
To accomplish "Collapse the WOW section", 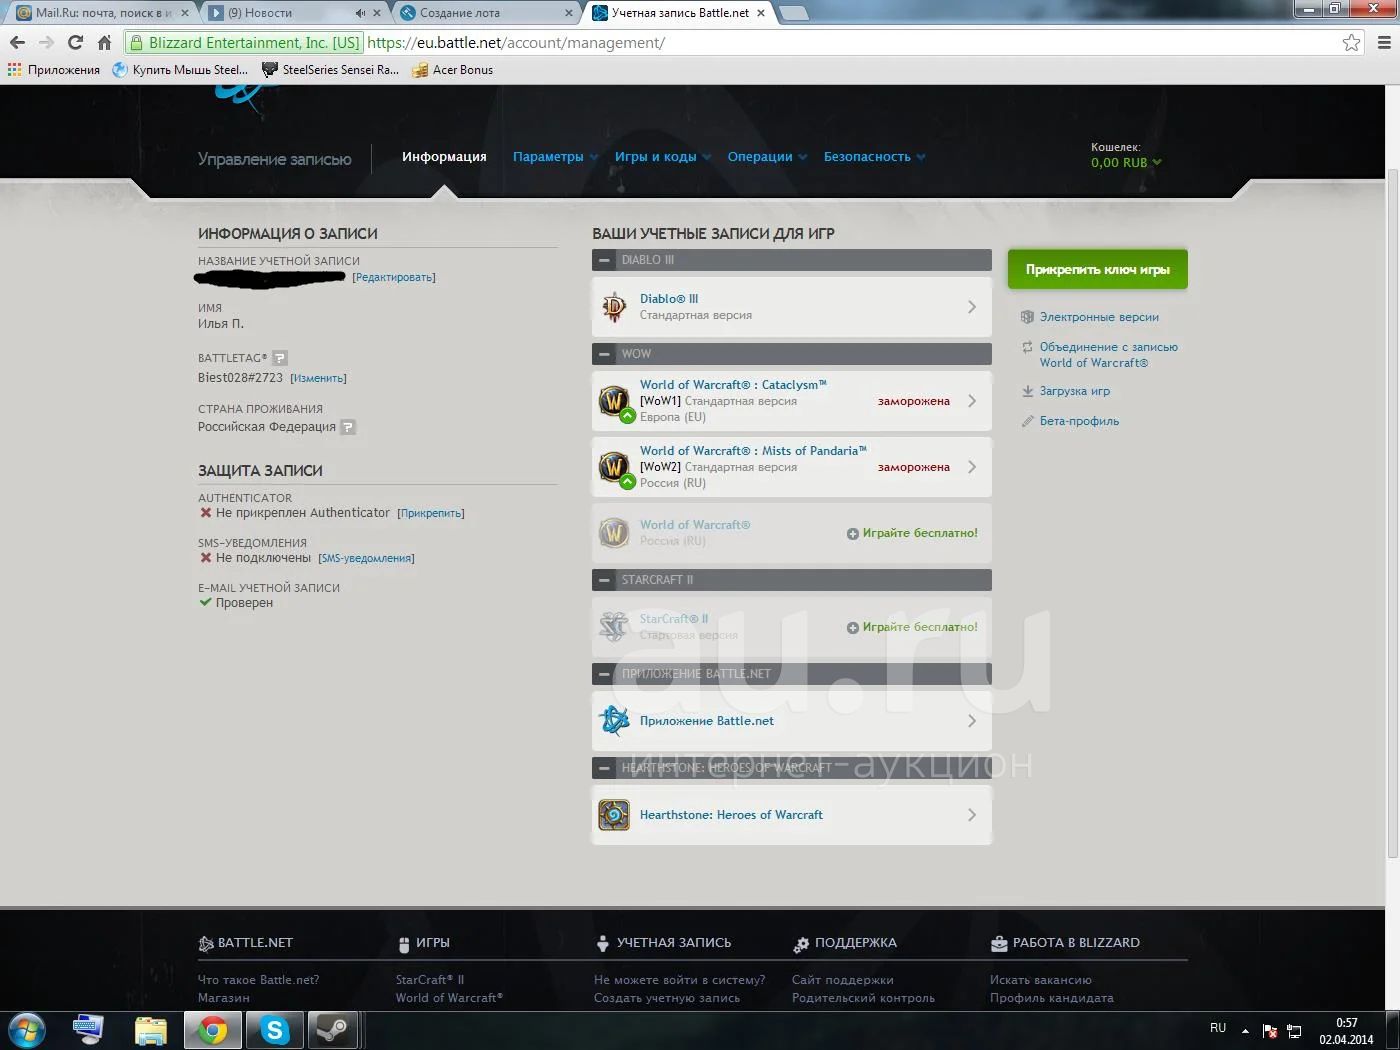I will click(604, 354).
